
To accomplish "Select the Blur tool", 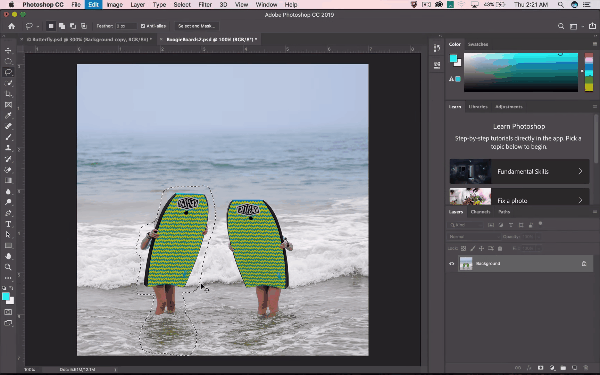I will 8,191.
